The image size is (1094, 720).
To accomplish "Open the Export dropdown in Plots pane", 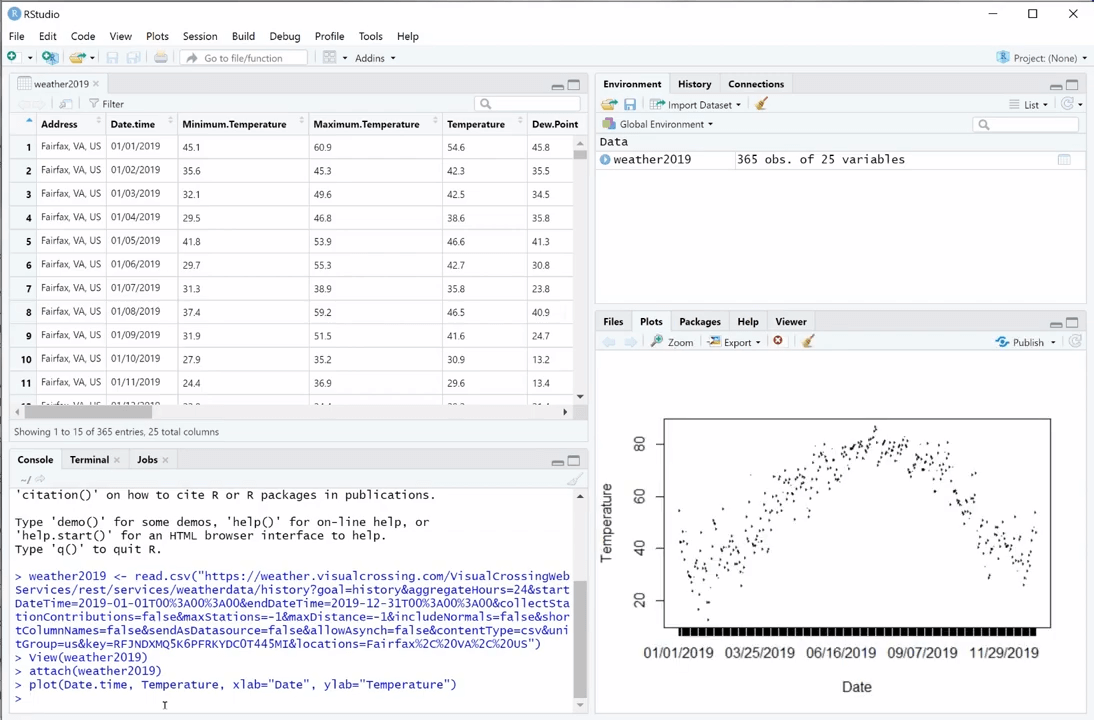I will coord(737,342).
